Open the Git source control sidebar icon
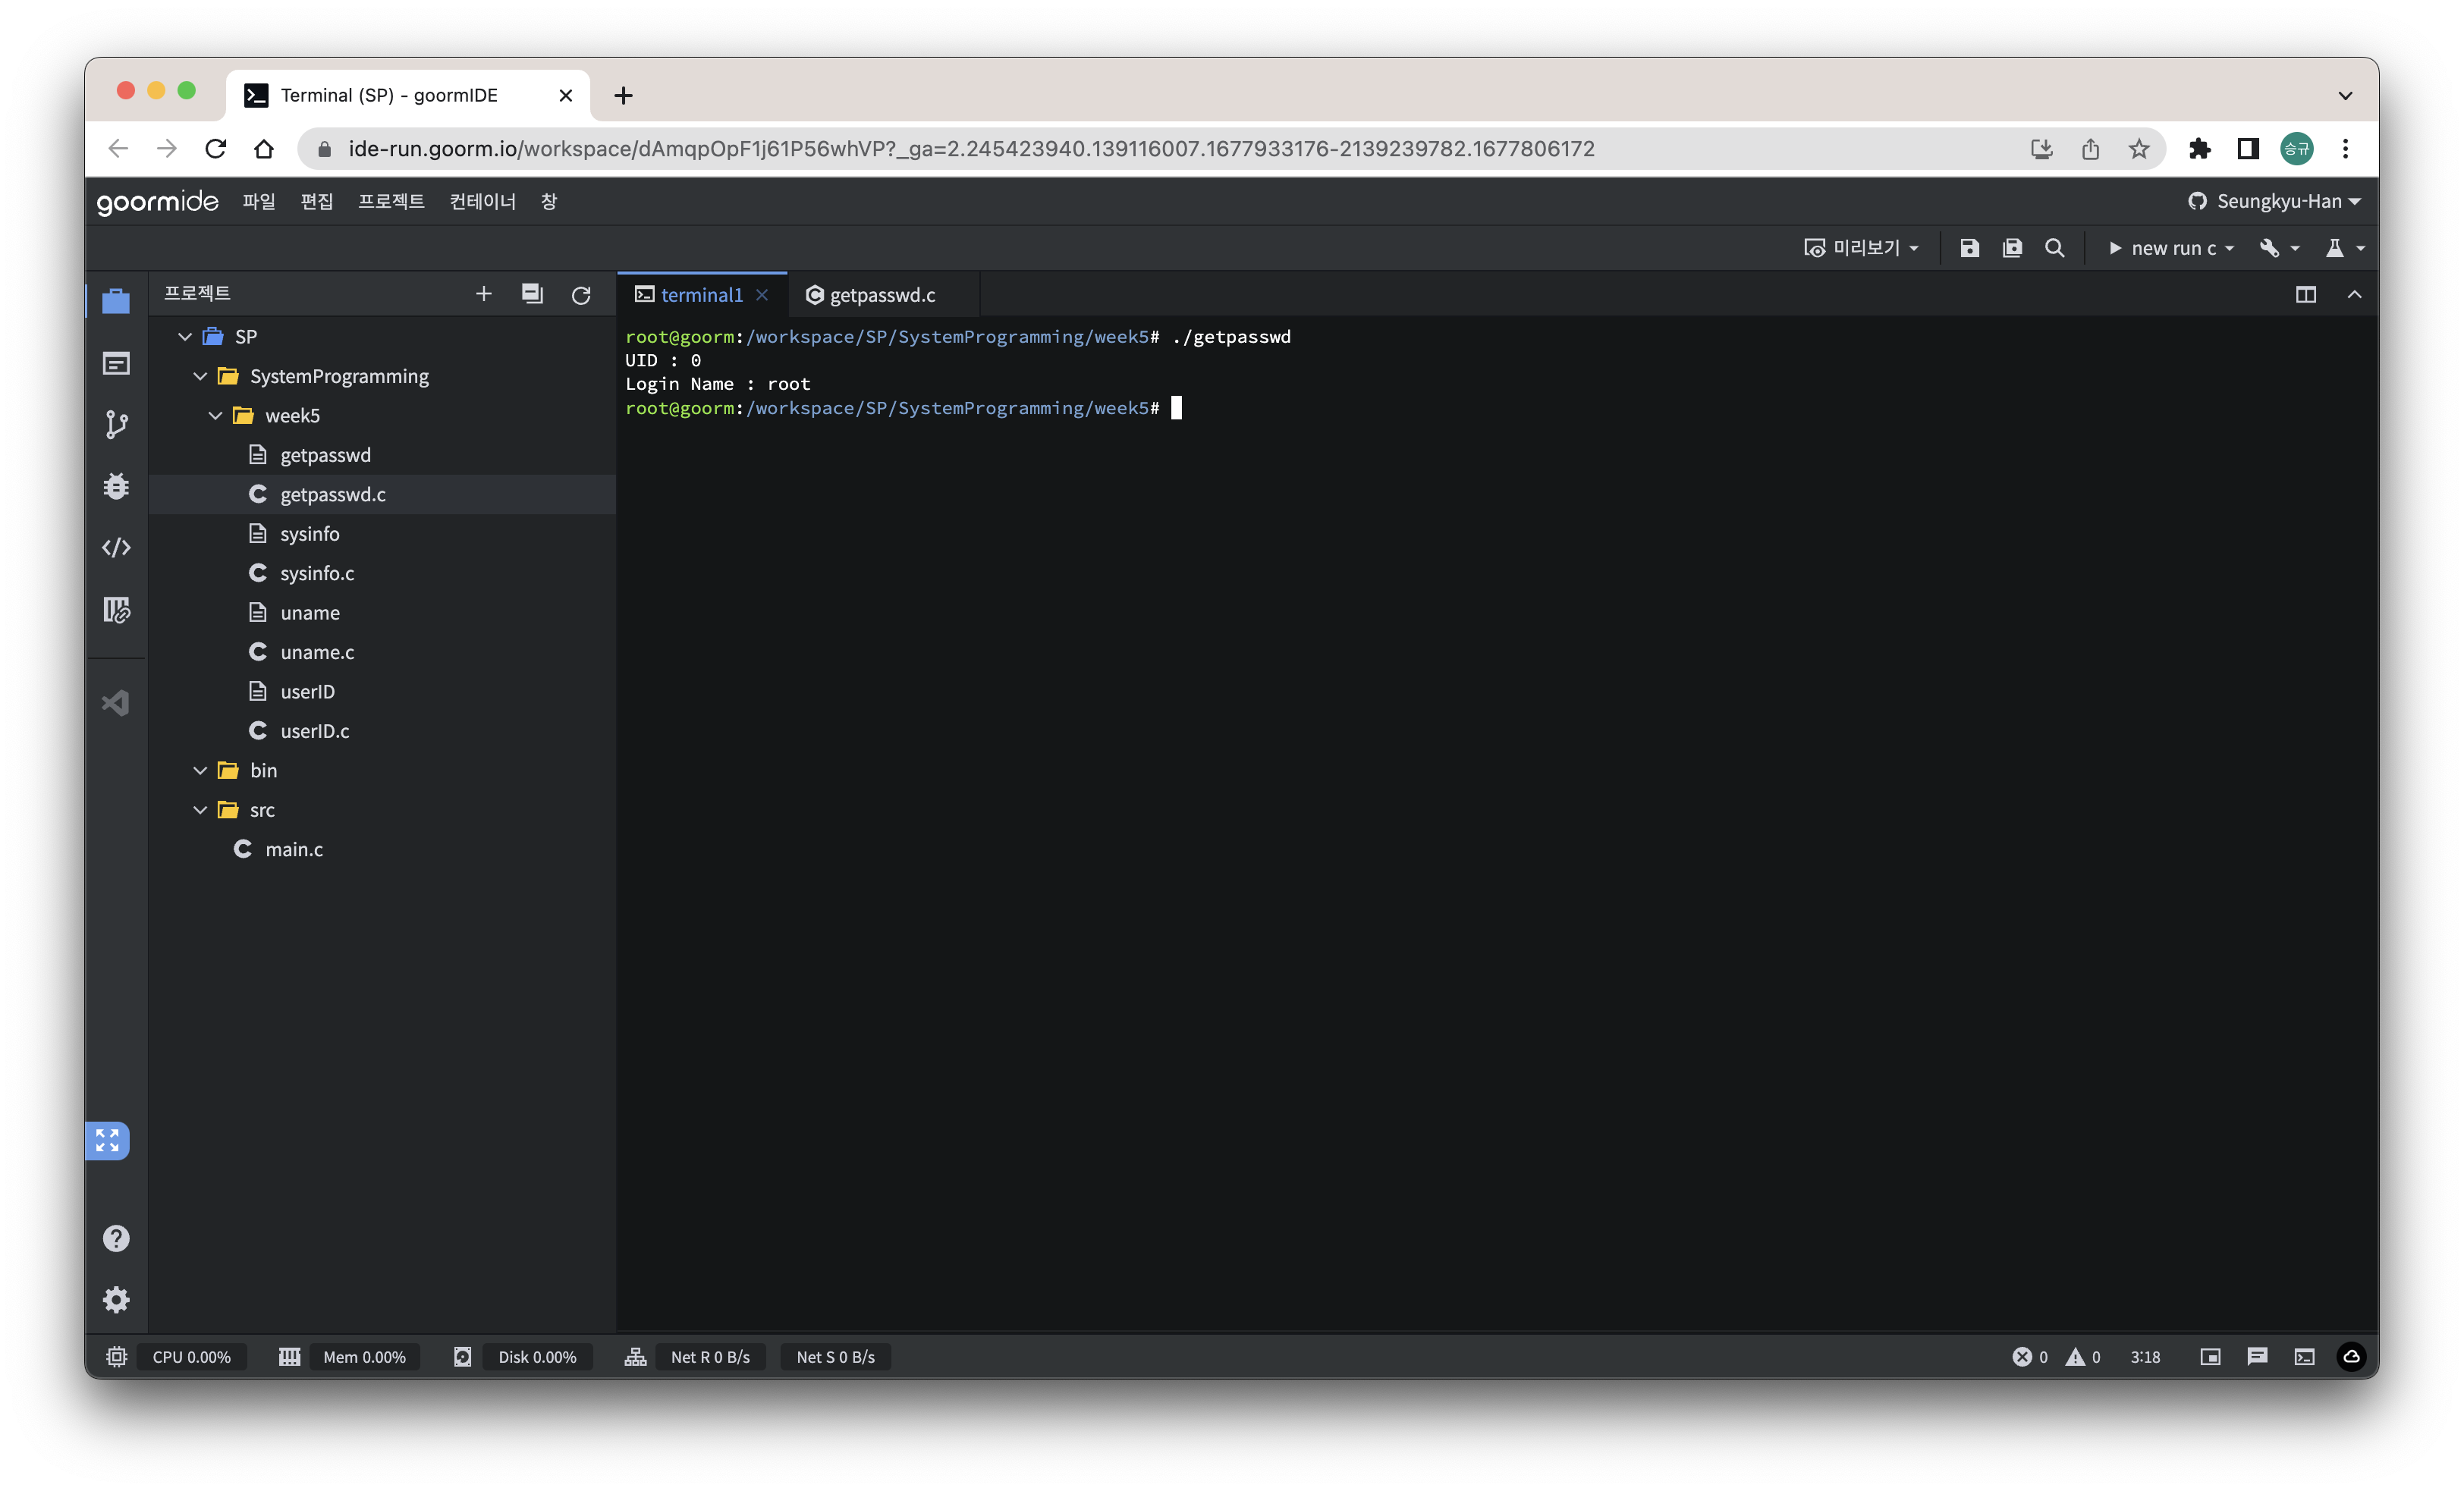 (x=116, y=425)
